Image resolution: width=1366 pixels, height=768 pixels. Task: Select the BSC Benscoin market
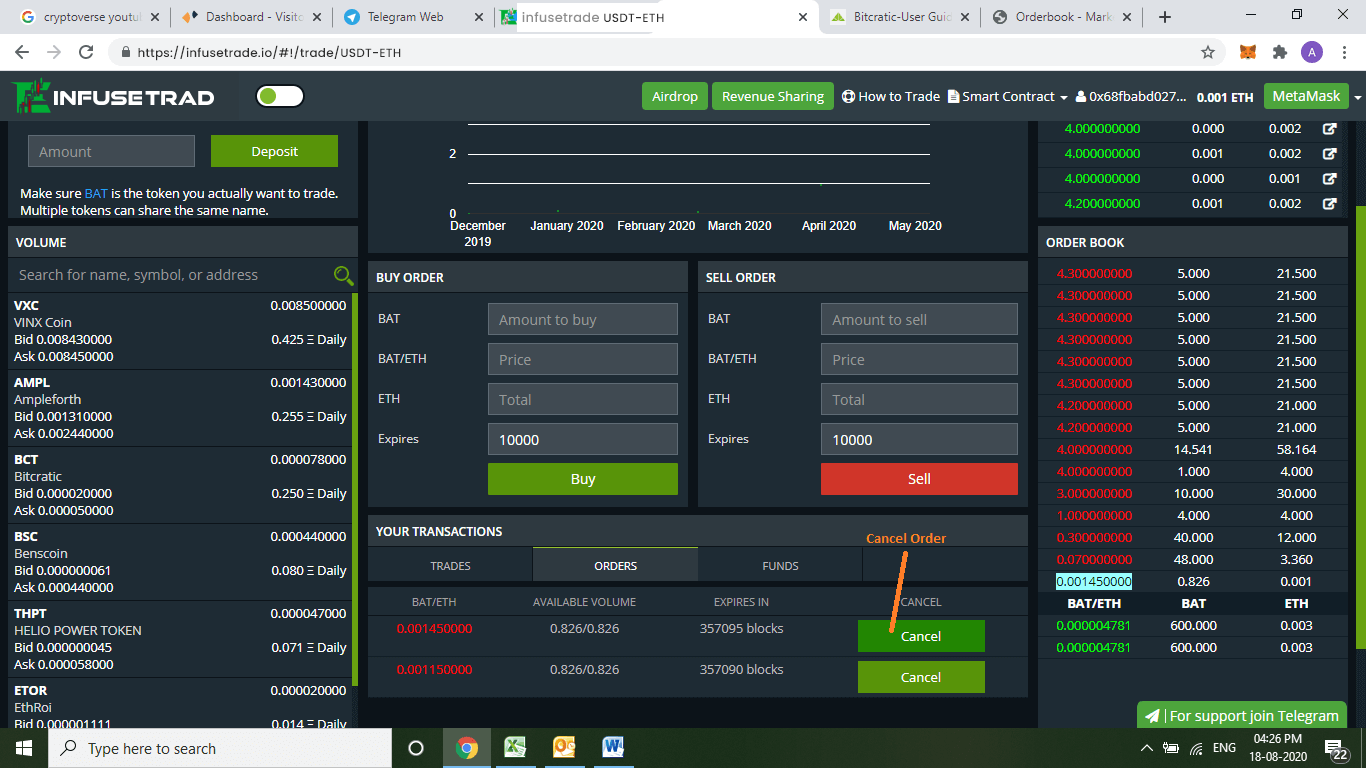[180, 562]
